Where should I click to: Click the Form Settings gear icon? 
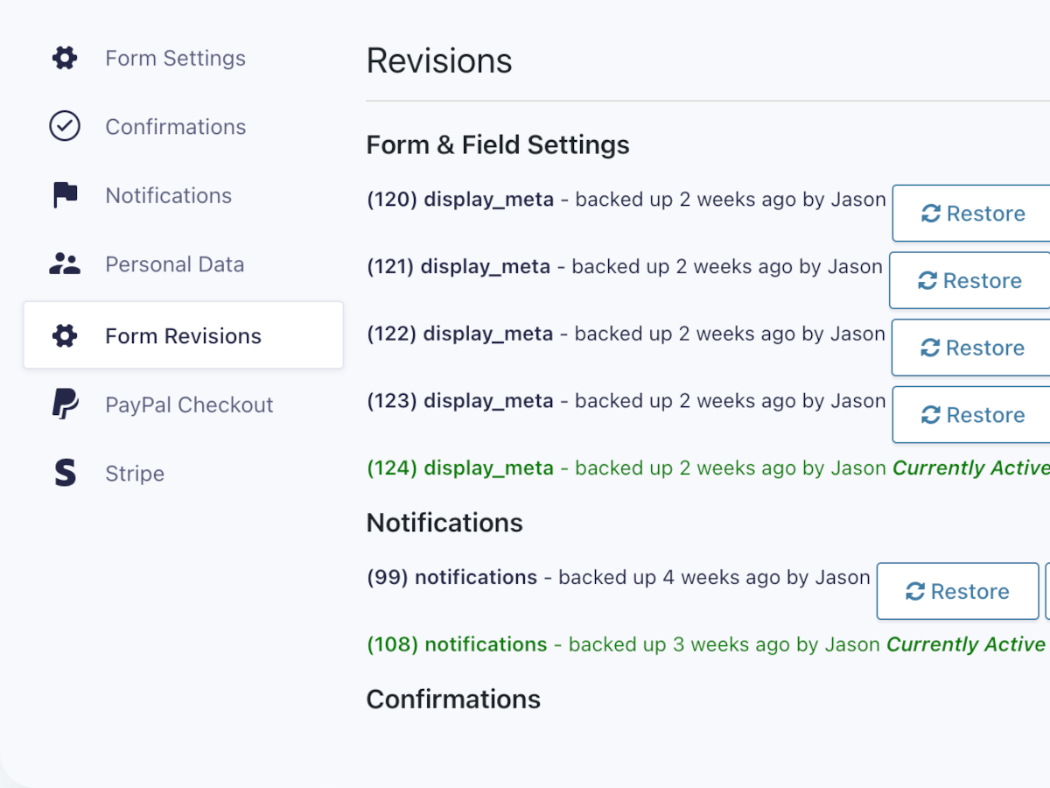(x=65, y=58)
